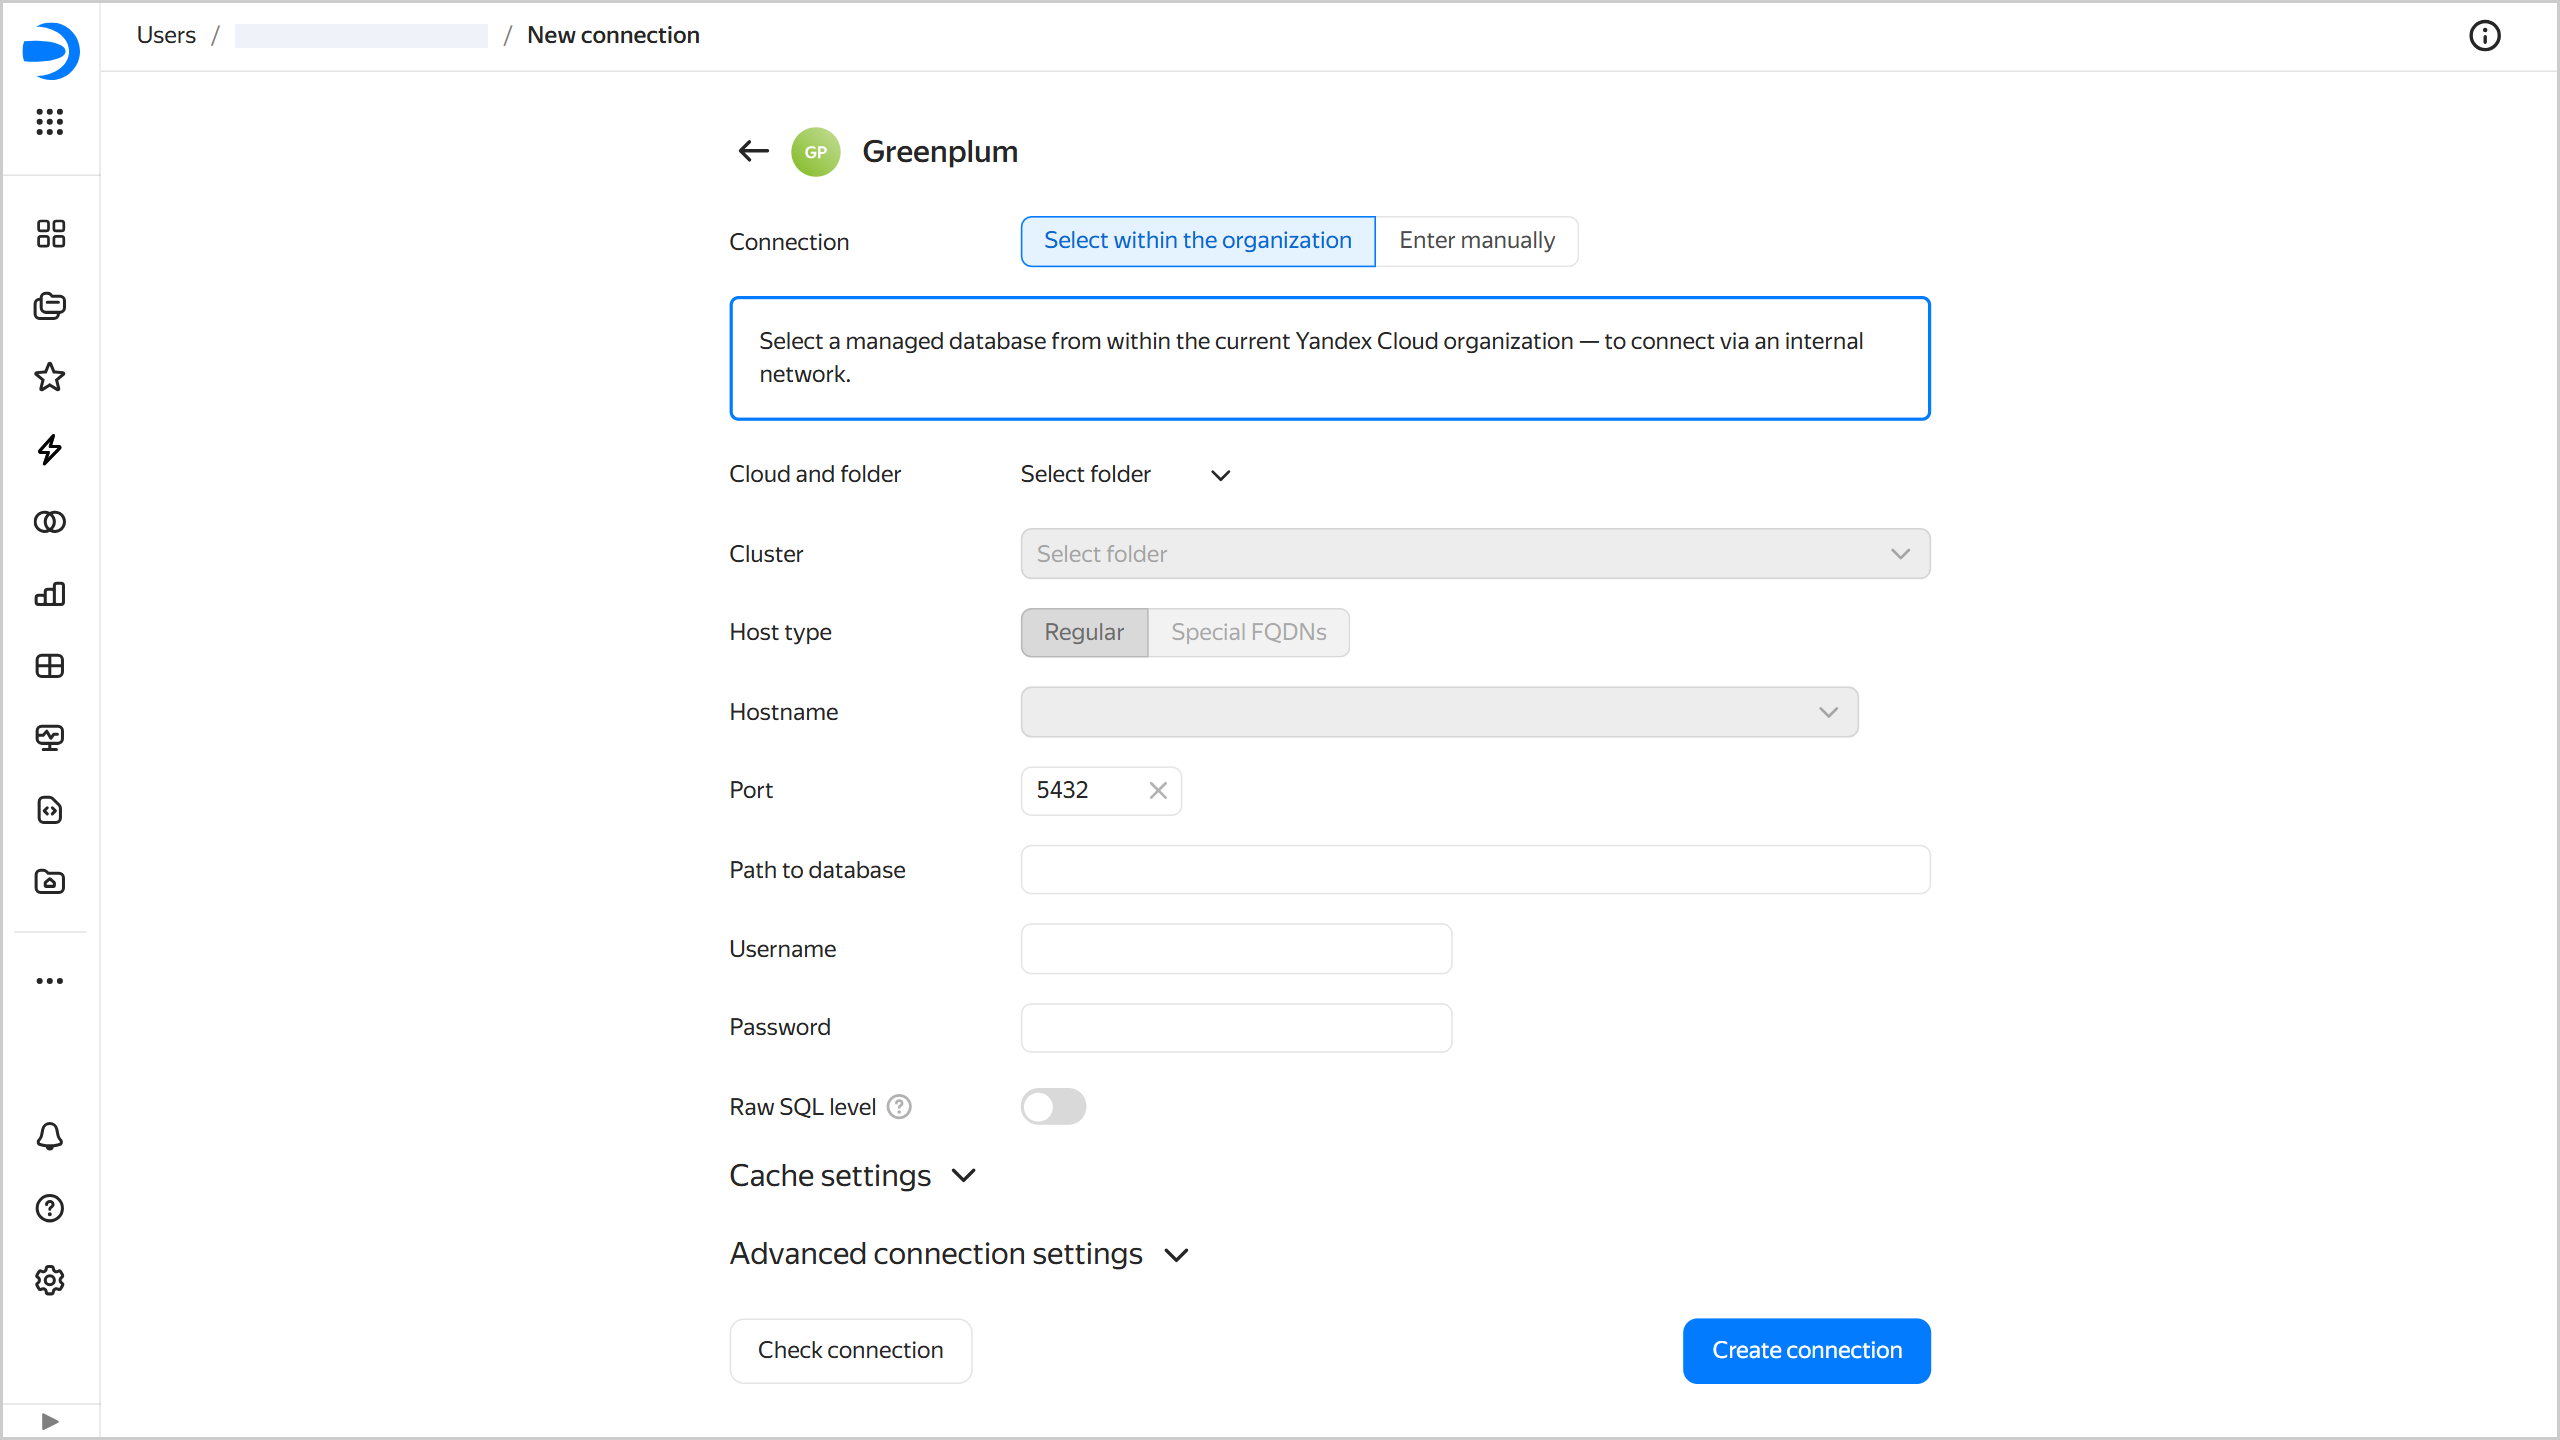The width and height of the screenshot is (2560, 1440).
Task: Open the four-squares overview icon in sidebar
Action: coord(50,234)
